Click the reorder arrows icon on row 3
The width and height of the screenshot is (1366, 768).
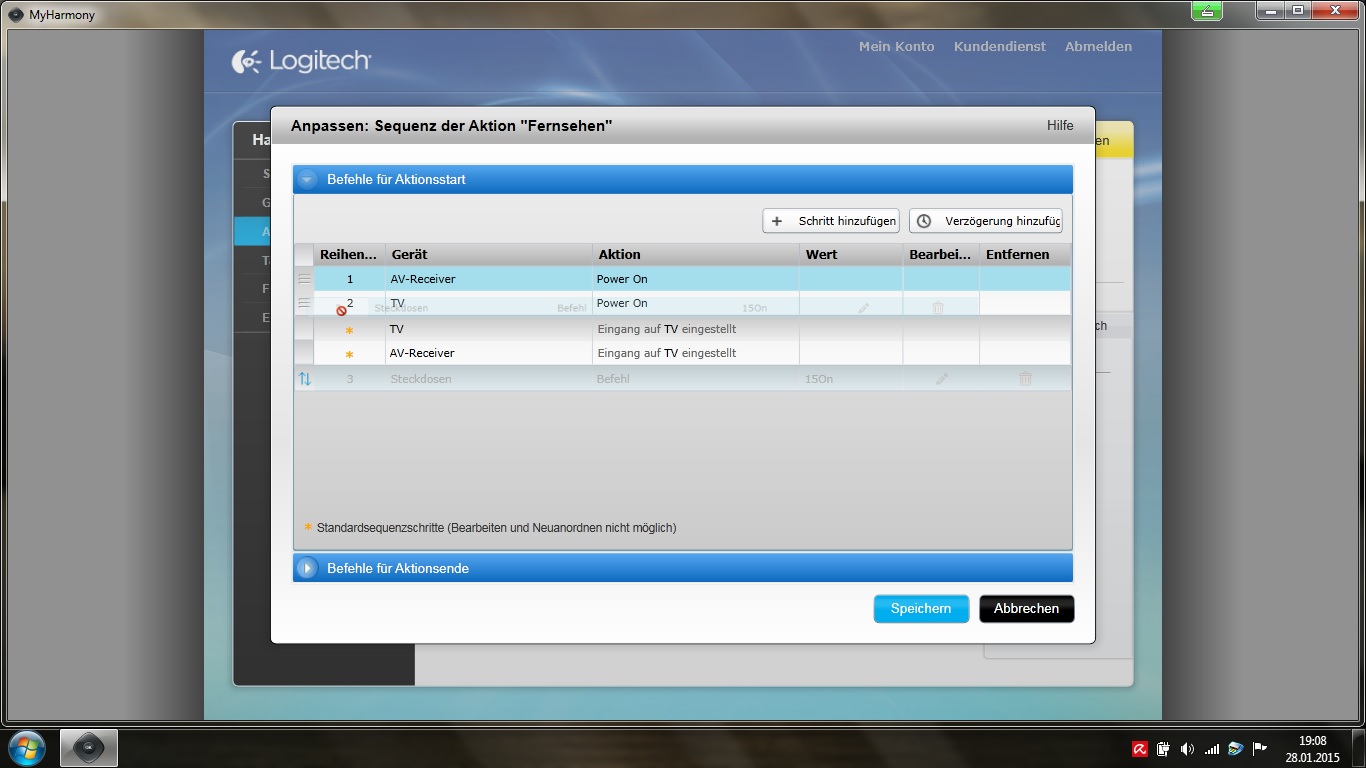tap(305, 379)
